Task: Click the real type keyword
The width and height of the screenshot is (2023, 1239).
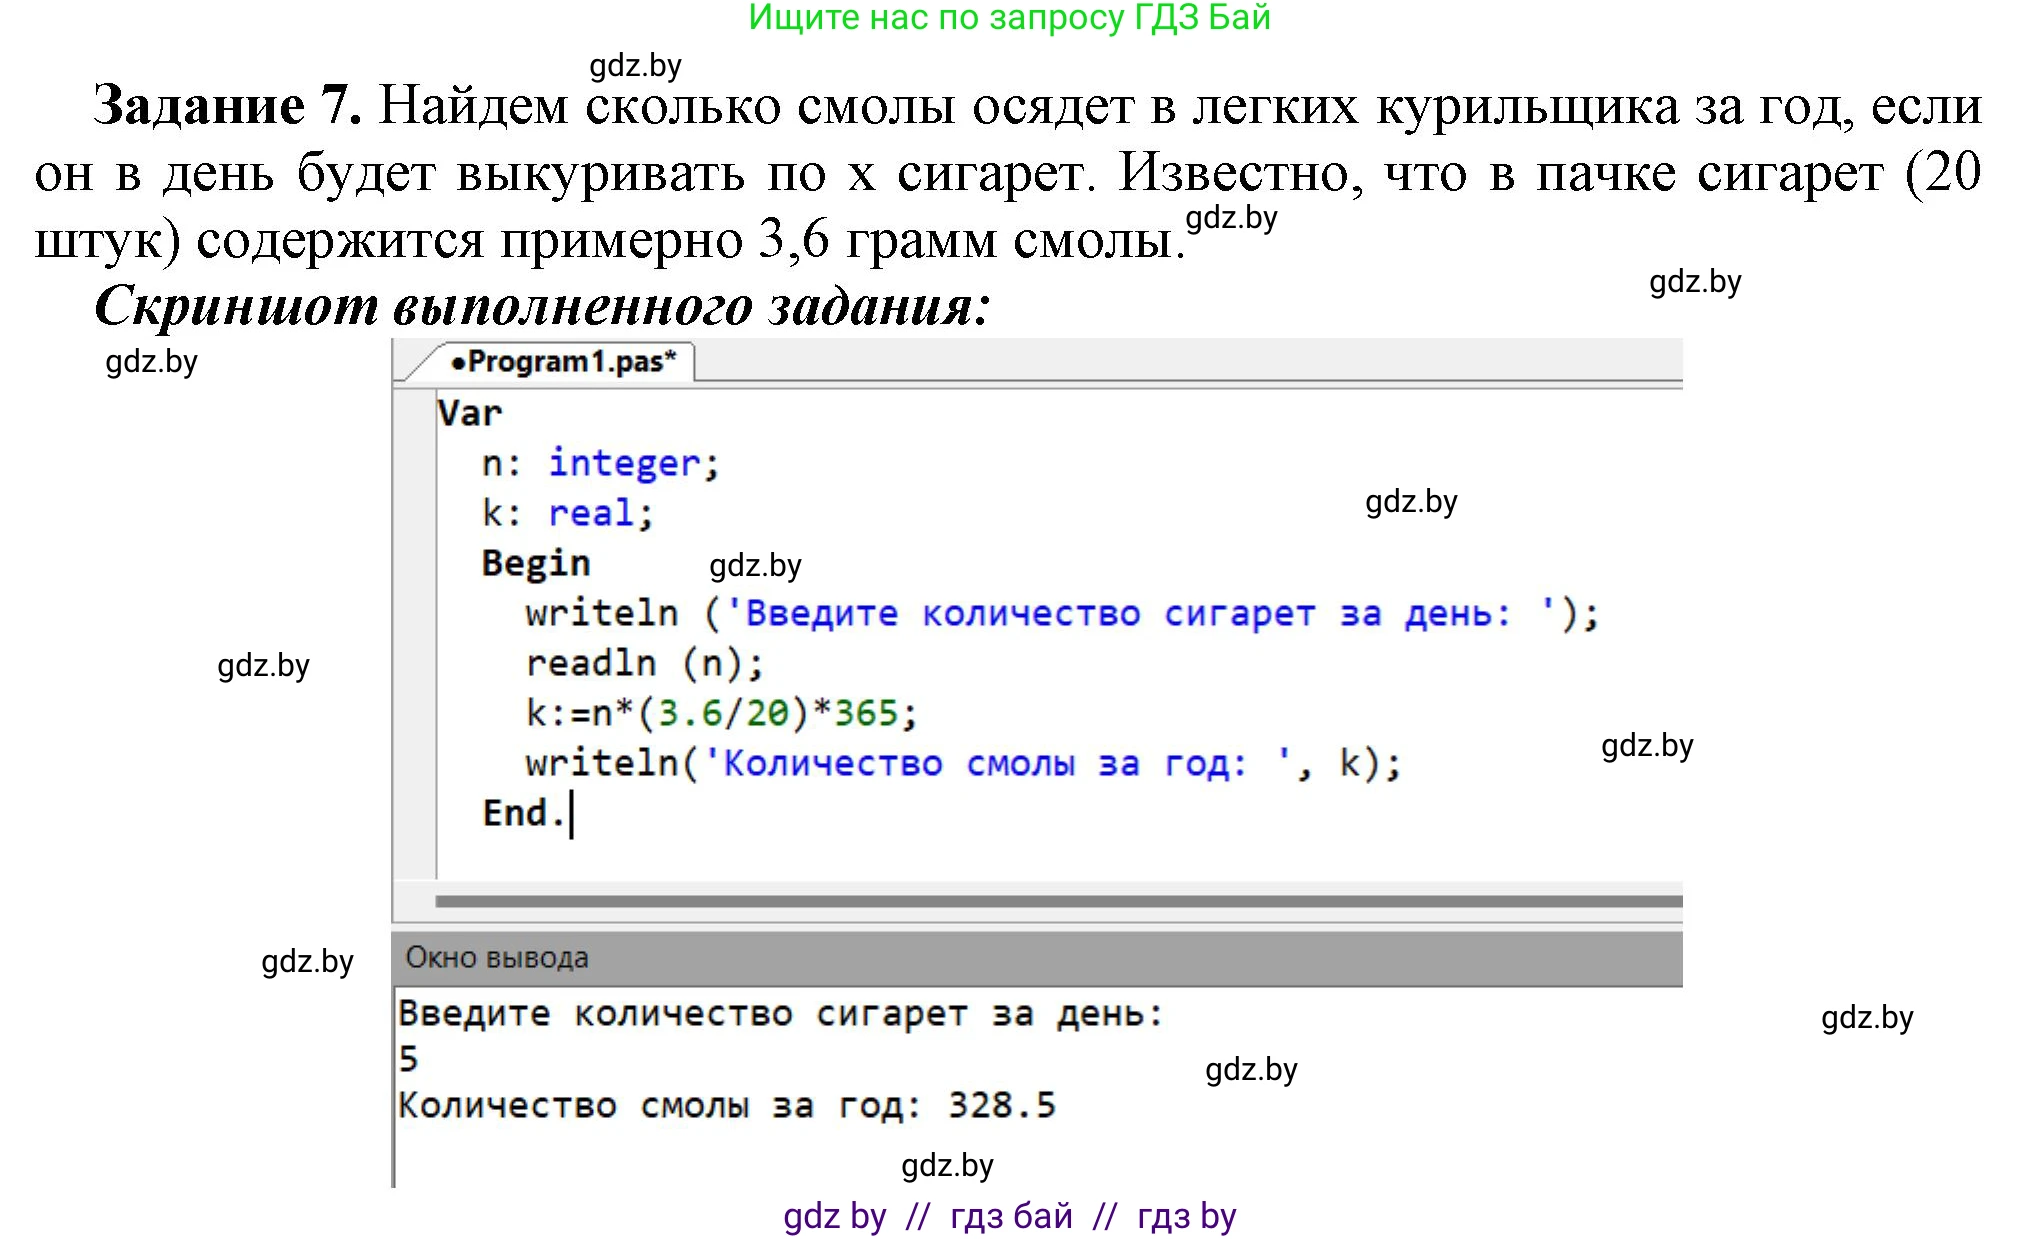Action: coord(590,512)
